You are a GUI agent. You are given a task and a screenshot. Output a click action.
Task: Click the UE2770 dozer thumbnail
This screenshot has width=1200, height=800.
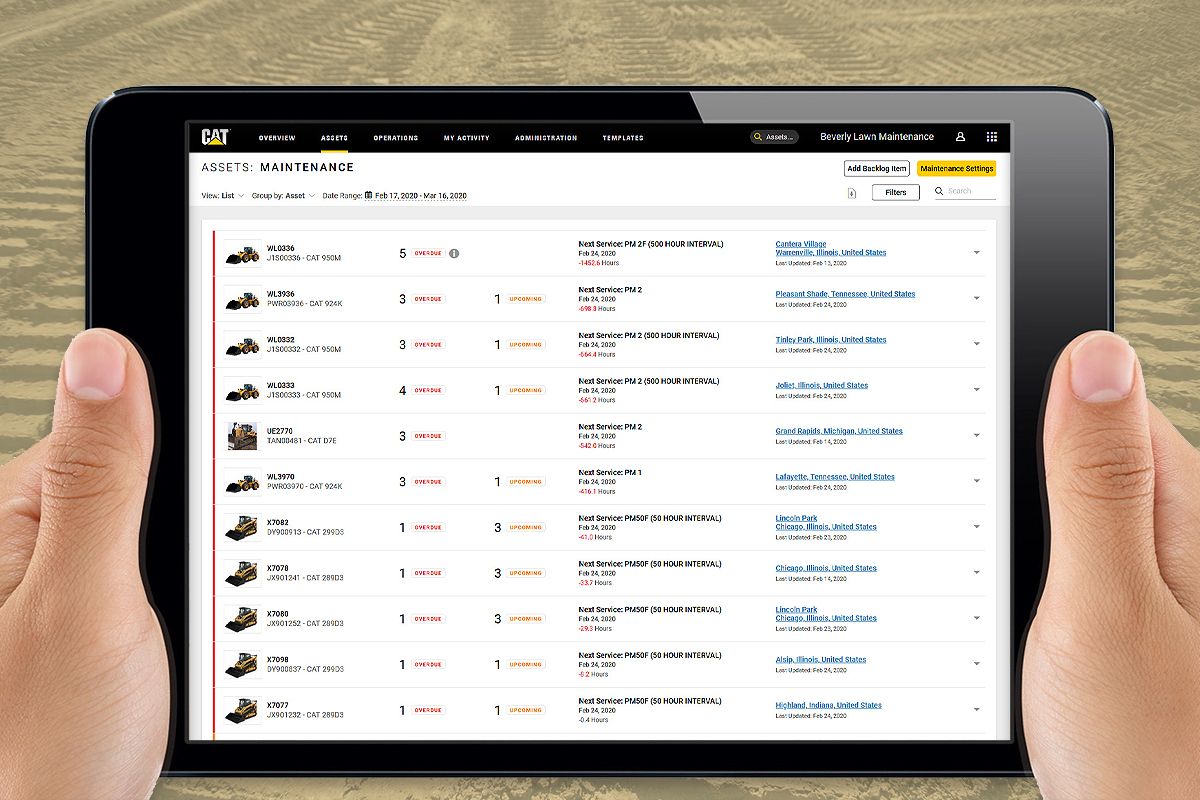[242, 436]
